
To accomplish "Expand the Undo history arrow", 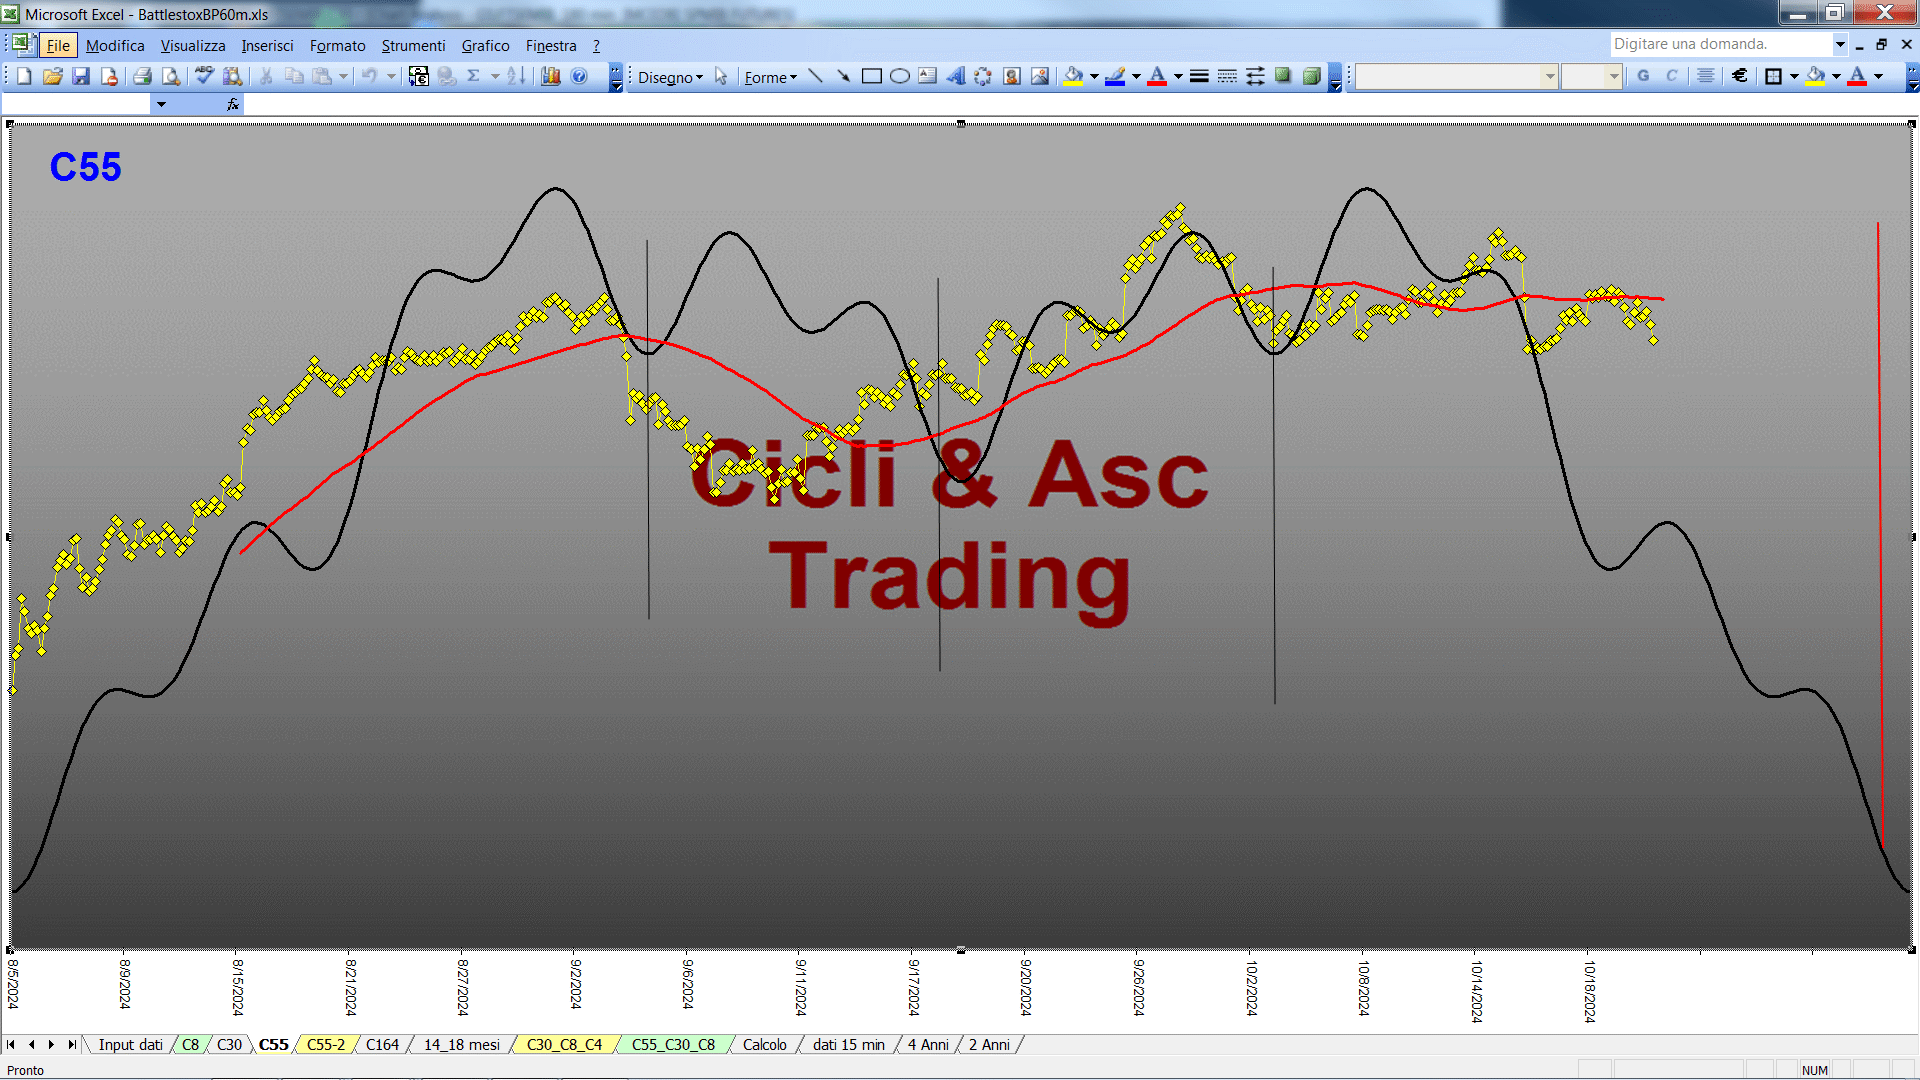I will tap(391, 76).
